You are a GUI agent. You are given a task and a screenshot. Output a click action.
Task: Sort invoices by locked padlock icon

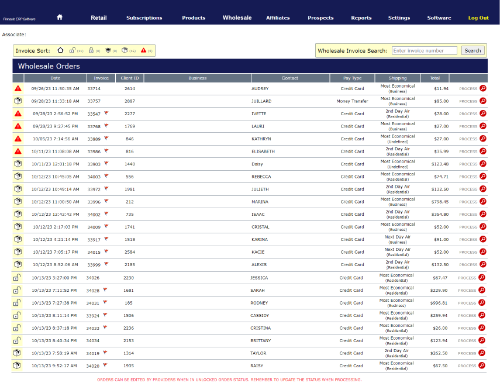point(91,50)
